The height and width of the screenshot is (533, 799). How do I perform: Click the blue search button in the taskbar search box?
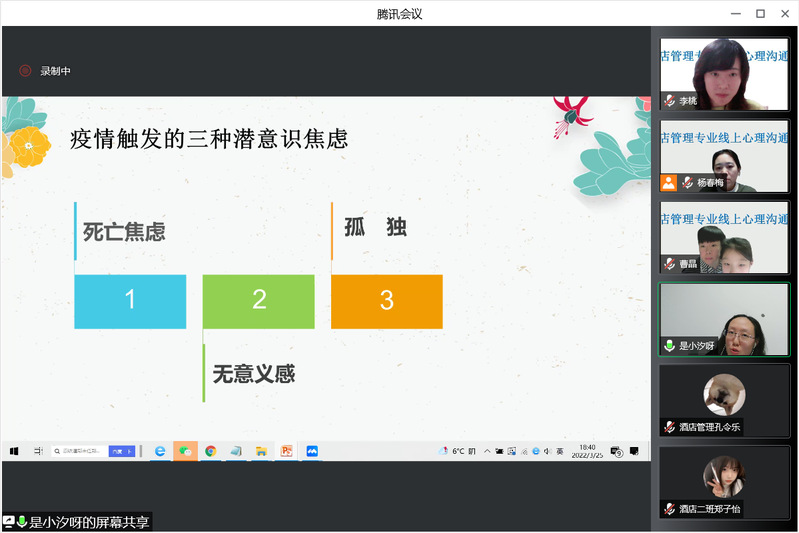121,451
